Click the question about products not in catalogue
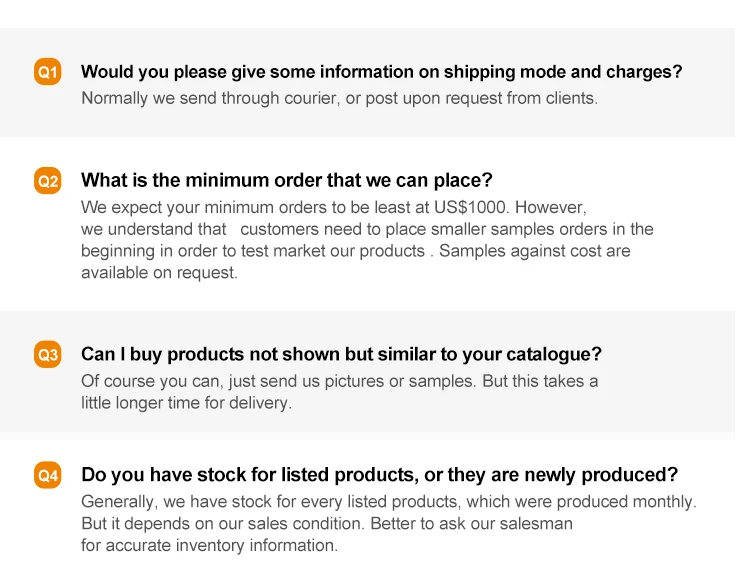The width and height of the screenshot is (750, 577). coord(341,355)
